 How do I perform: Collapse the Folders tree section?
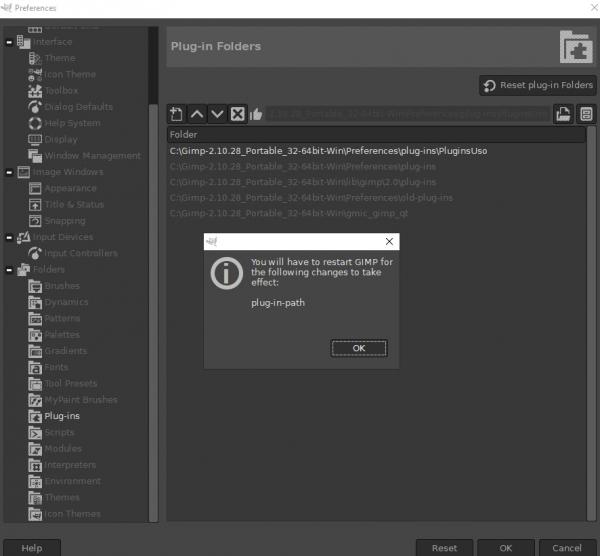coord(9,270)
